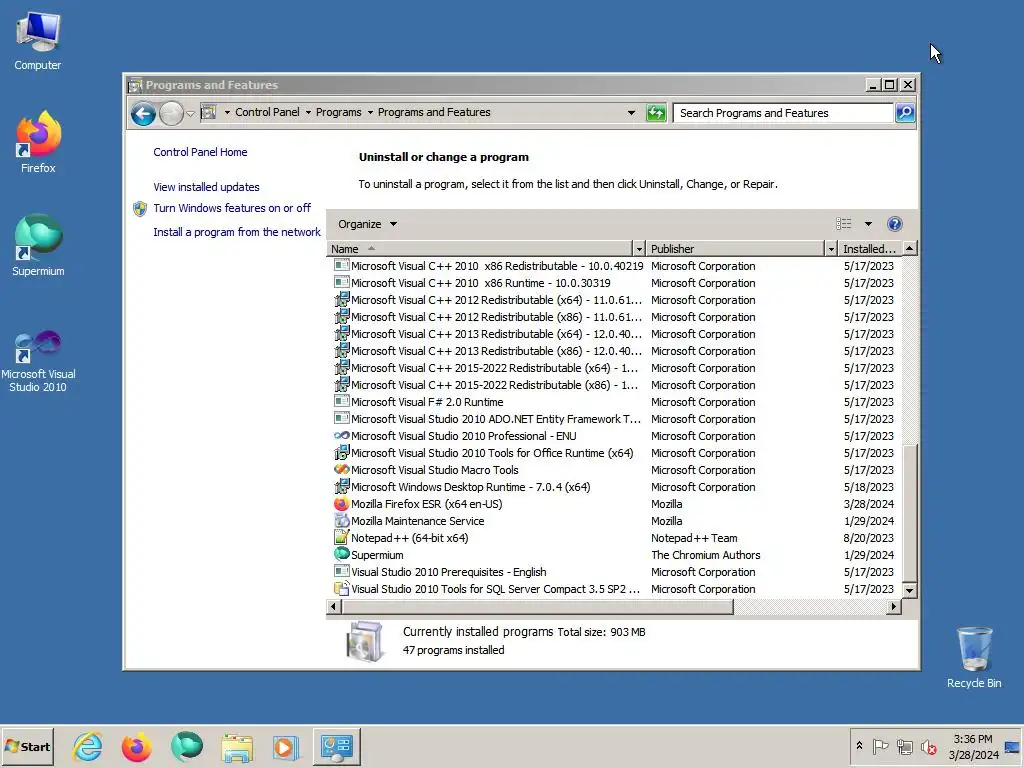The height and width of the screenshot is (768, 1024).
Task: Sort list by Publisher column header
Action: (735, 249)
